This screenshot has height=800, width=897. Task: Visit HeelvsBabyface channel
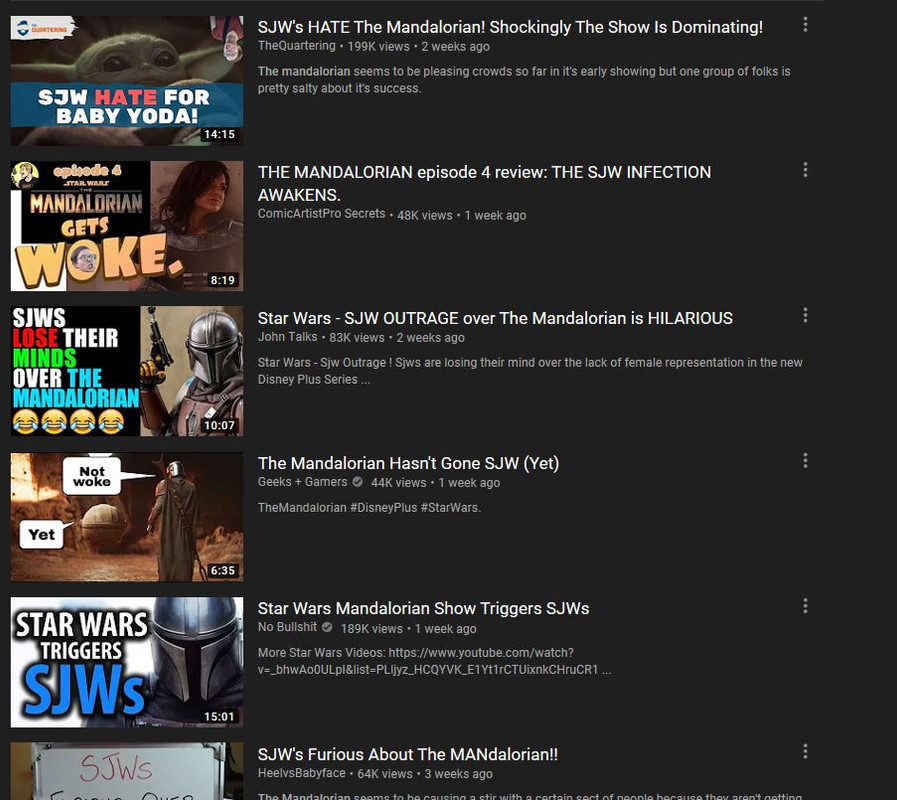click(x=301, y=773)
